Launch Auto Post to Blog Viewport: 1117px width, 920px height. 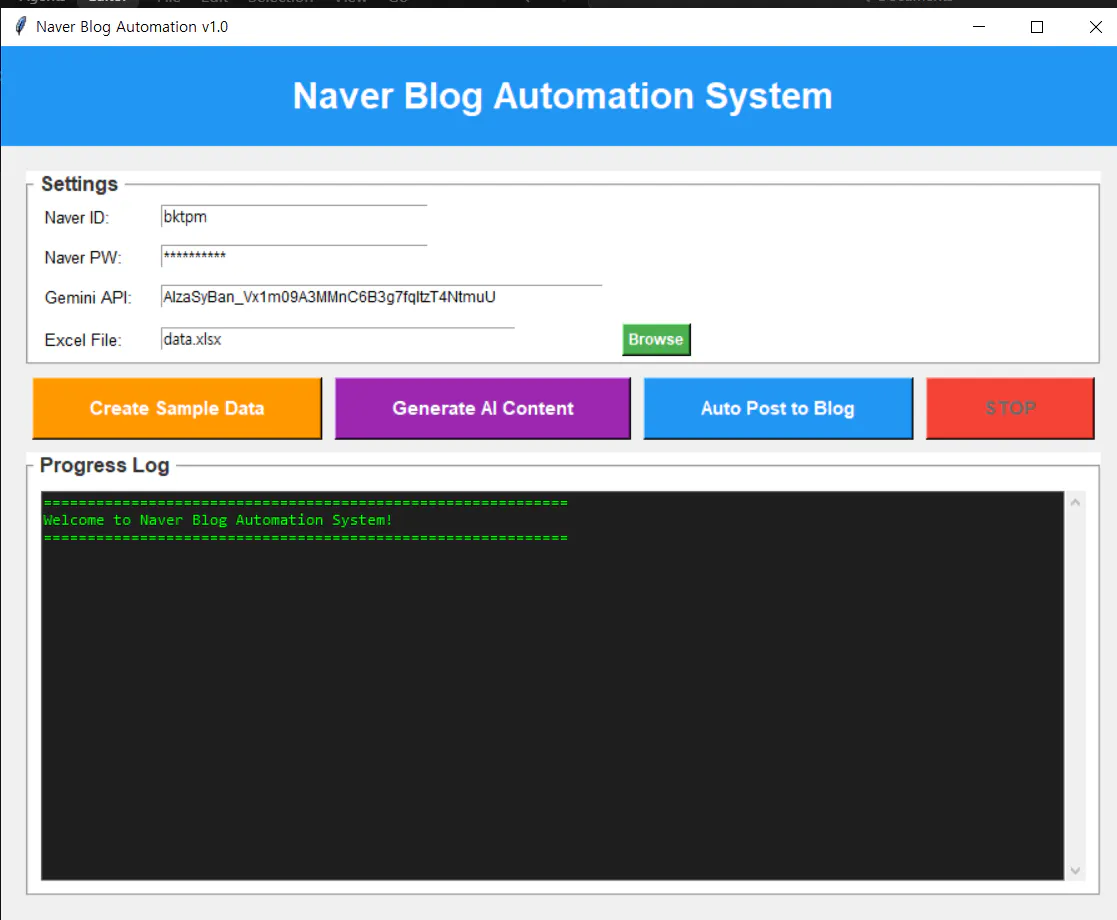[x=778, y=408]
